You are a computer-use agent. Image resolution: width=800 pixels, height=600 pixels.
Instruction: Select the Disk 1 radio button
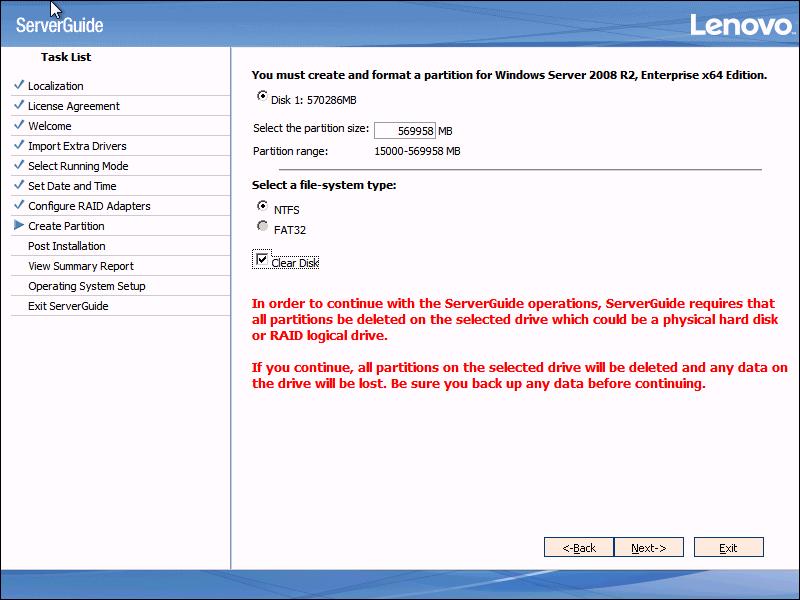(x=263, y=97)
